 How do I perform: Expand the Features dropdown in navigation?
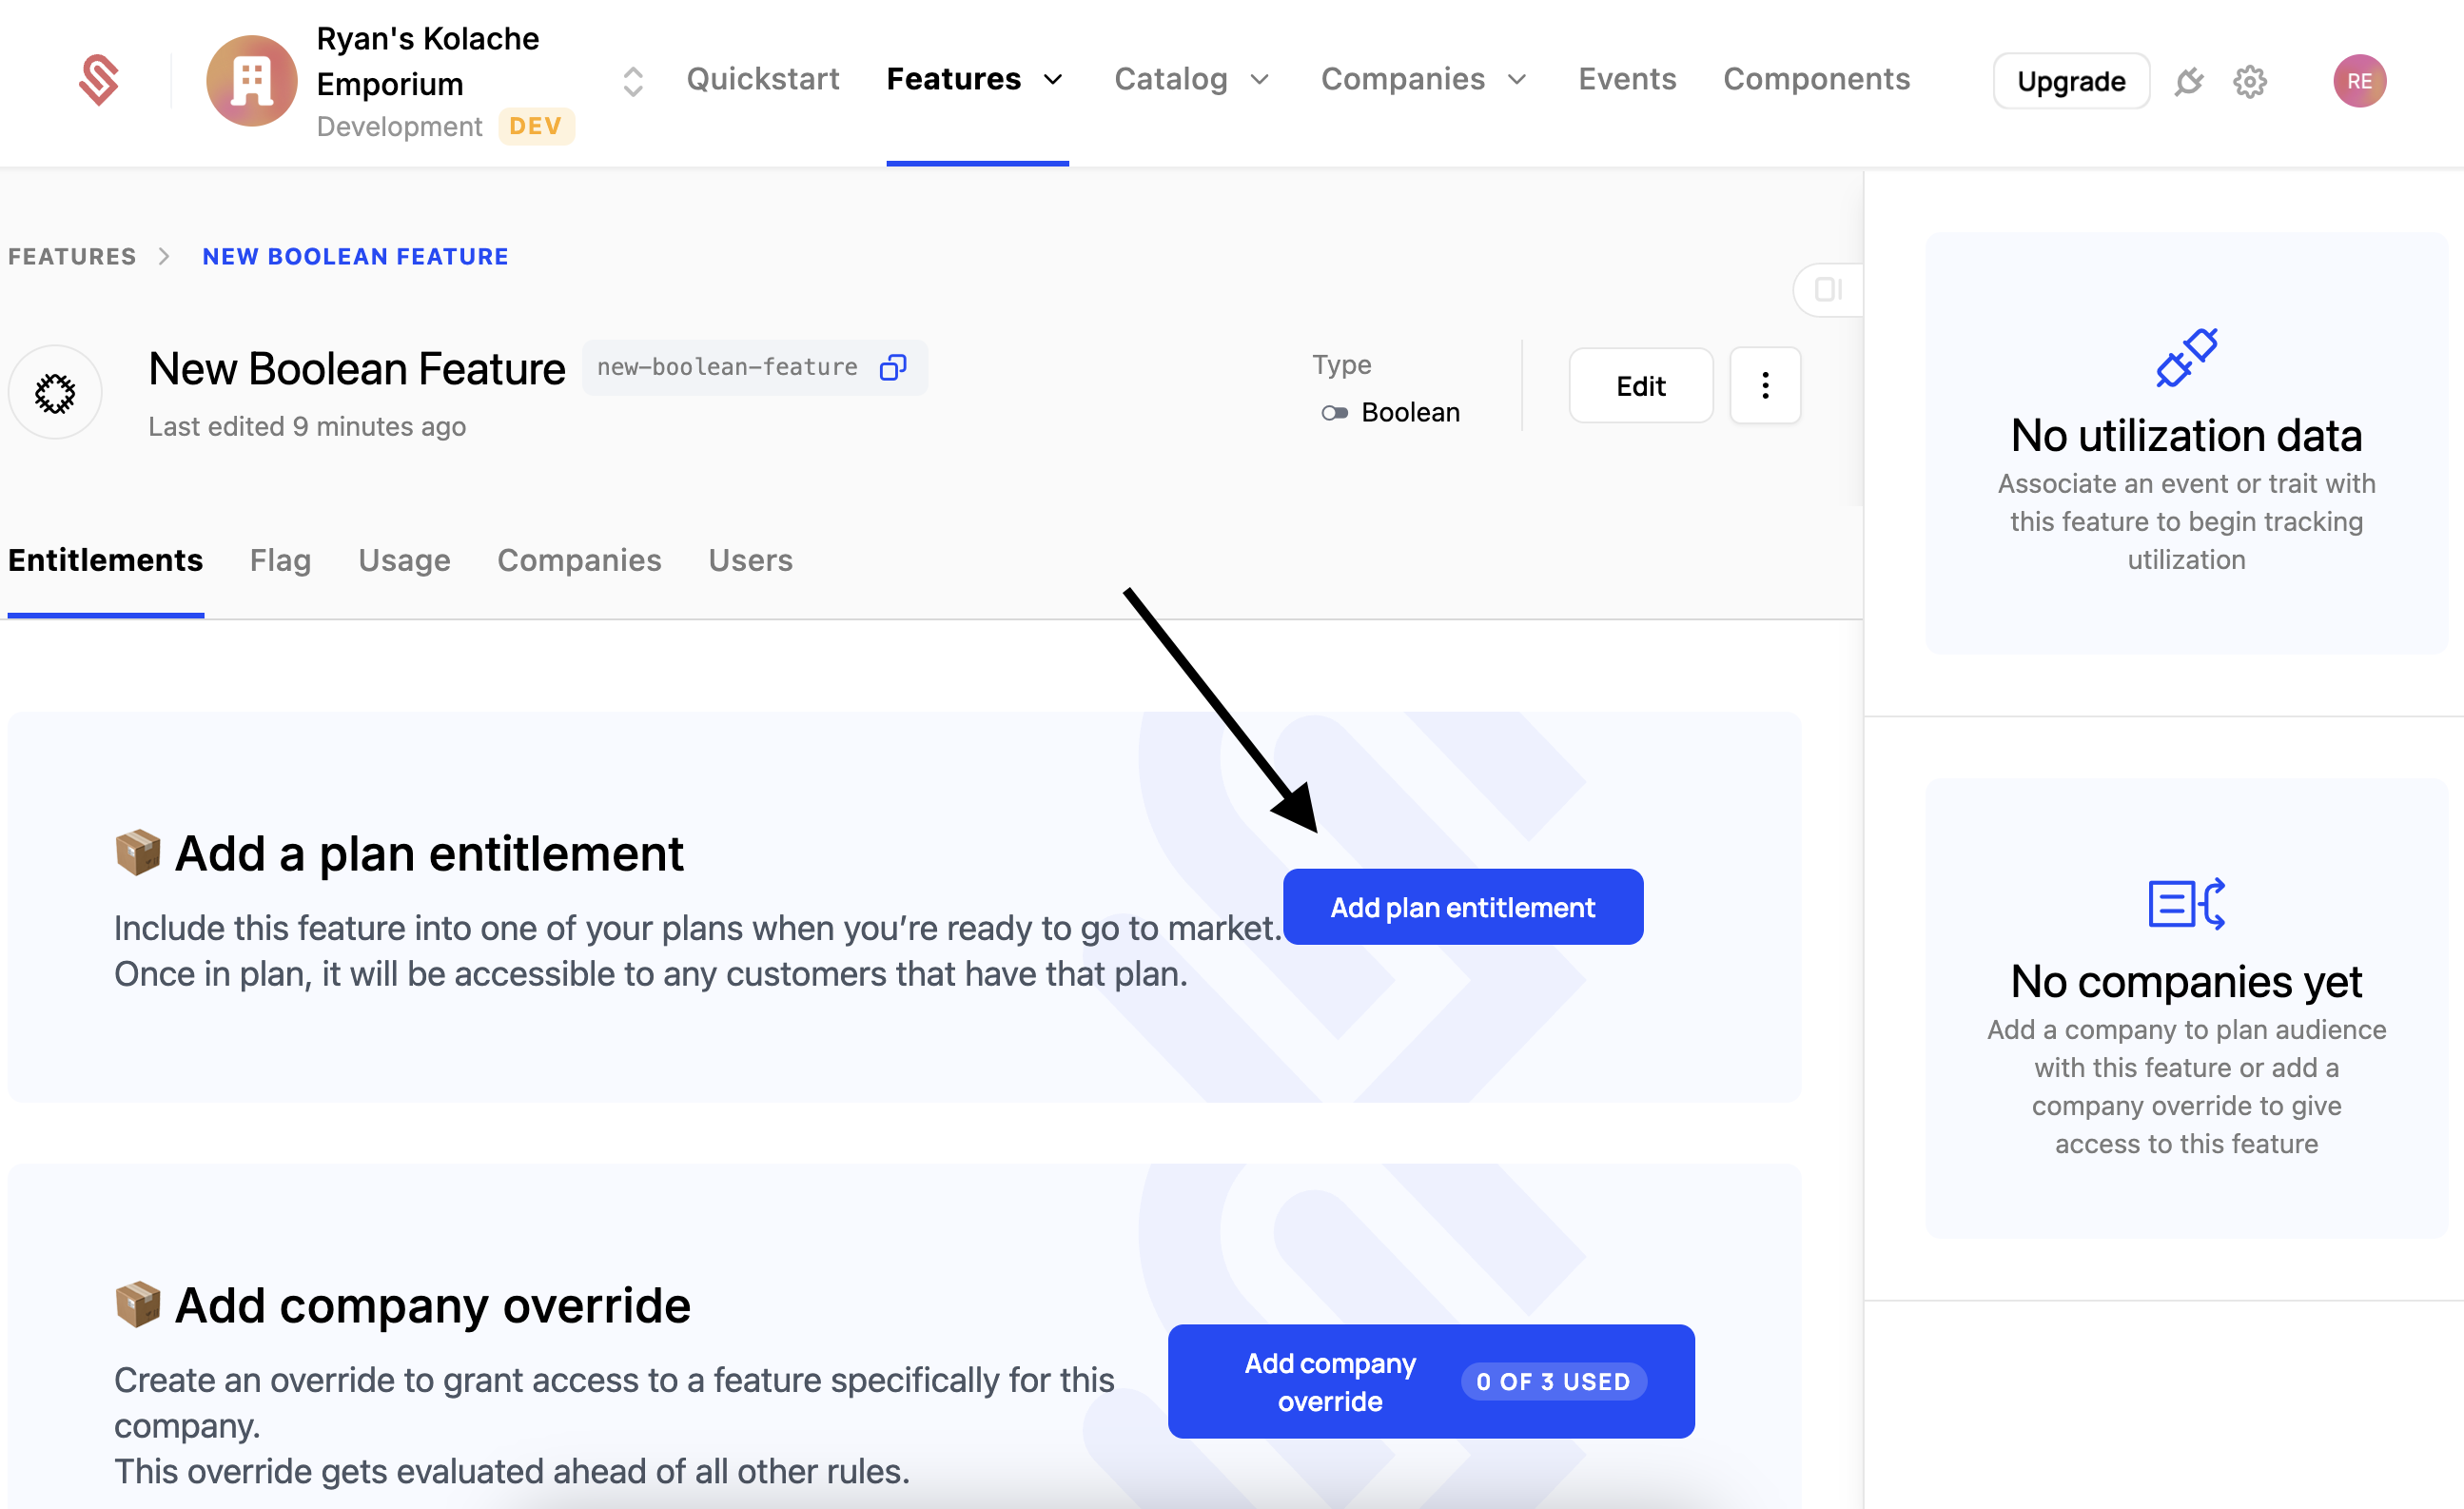pyautogui.click(x=1053, y=80)
